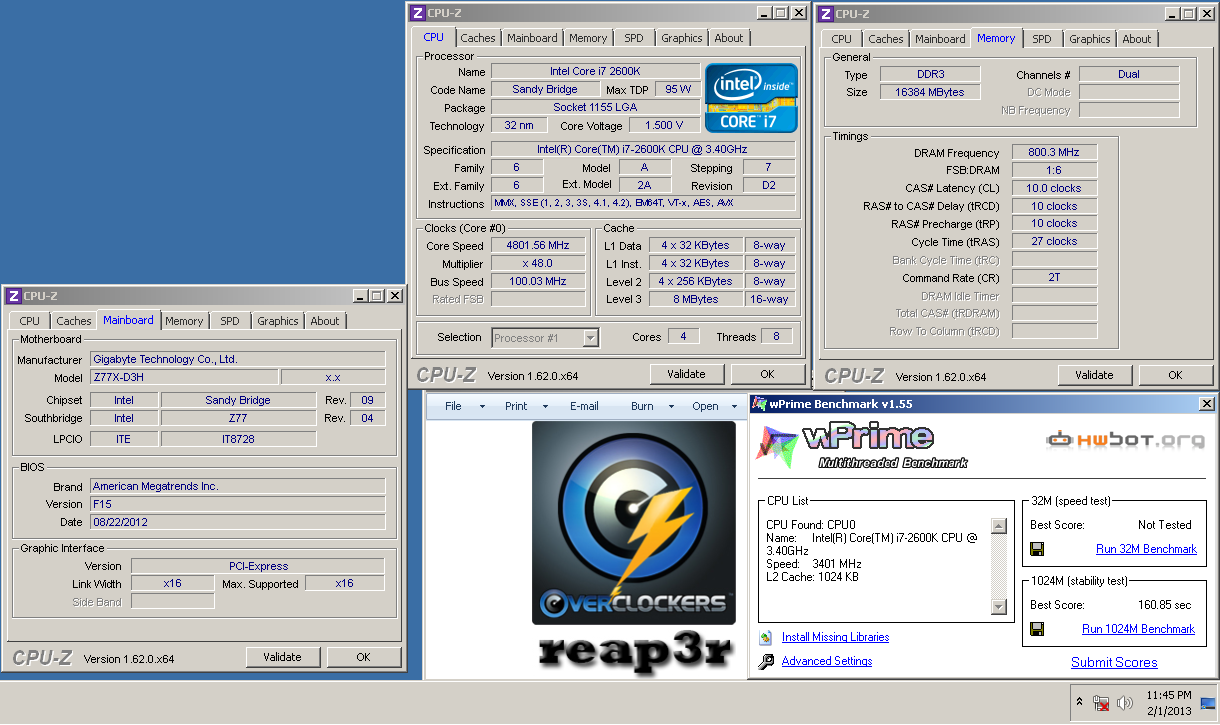This screenshot has width=1220, height=725.
Task: Click the Run 32M Benchmark link
Action: (x=1146, y=549)
